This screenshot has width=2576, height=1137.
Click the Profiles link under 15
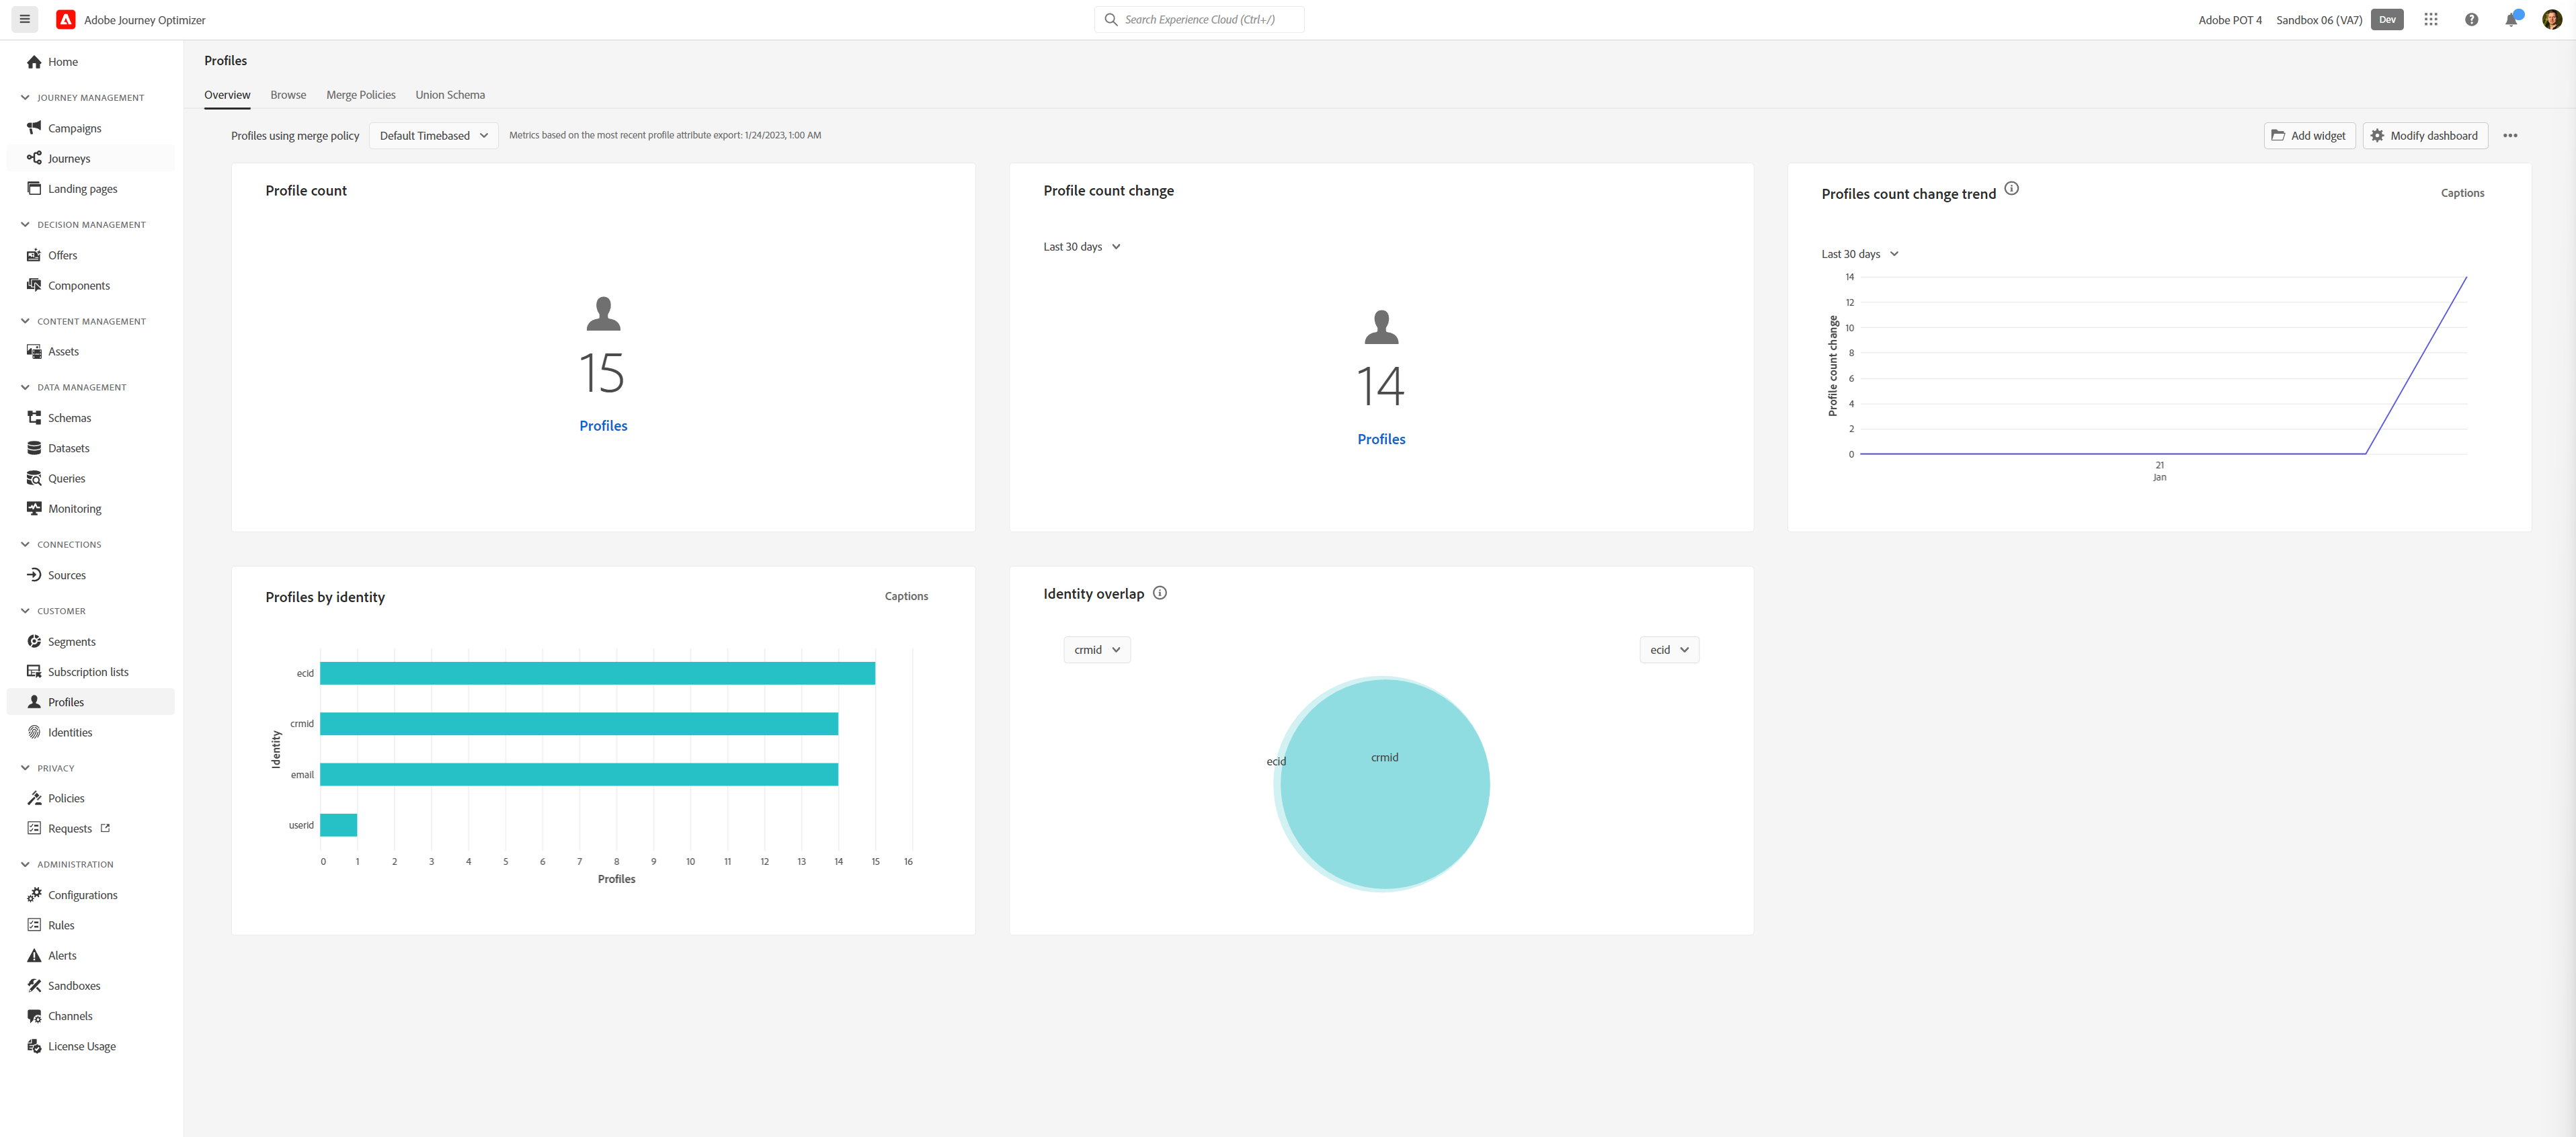tap(603, 426)
